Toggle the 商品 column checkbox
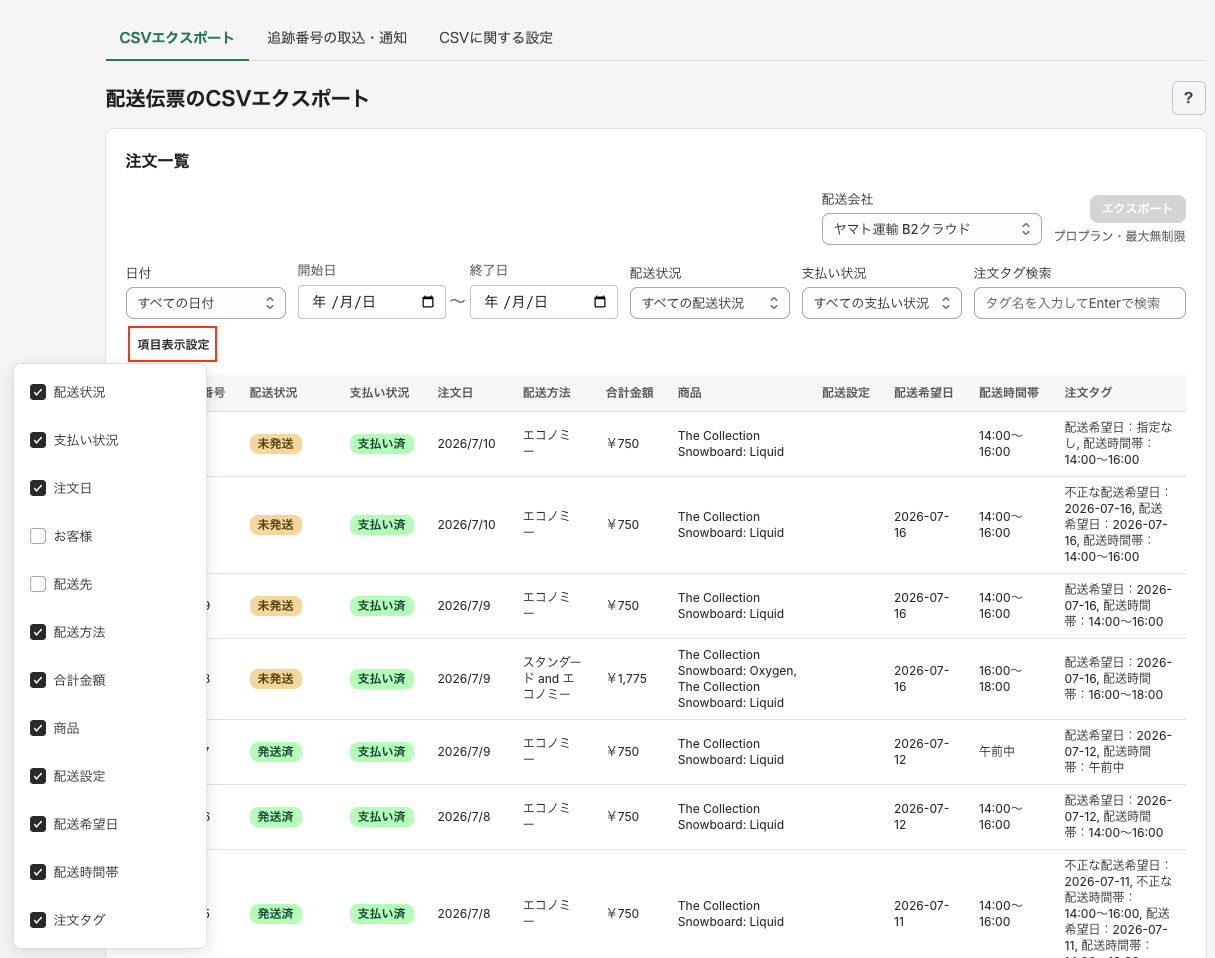 pos(38,728)
